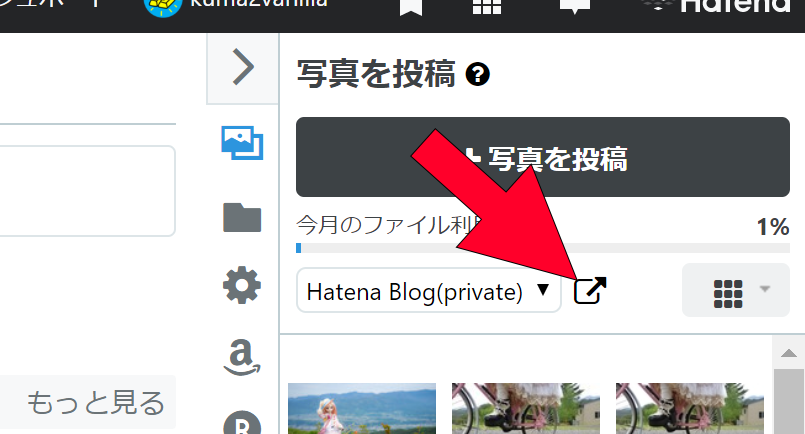Click the file usage progress bar
The height and width of the screenshot is (434, 805).
(543, 248)
